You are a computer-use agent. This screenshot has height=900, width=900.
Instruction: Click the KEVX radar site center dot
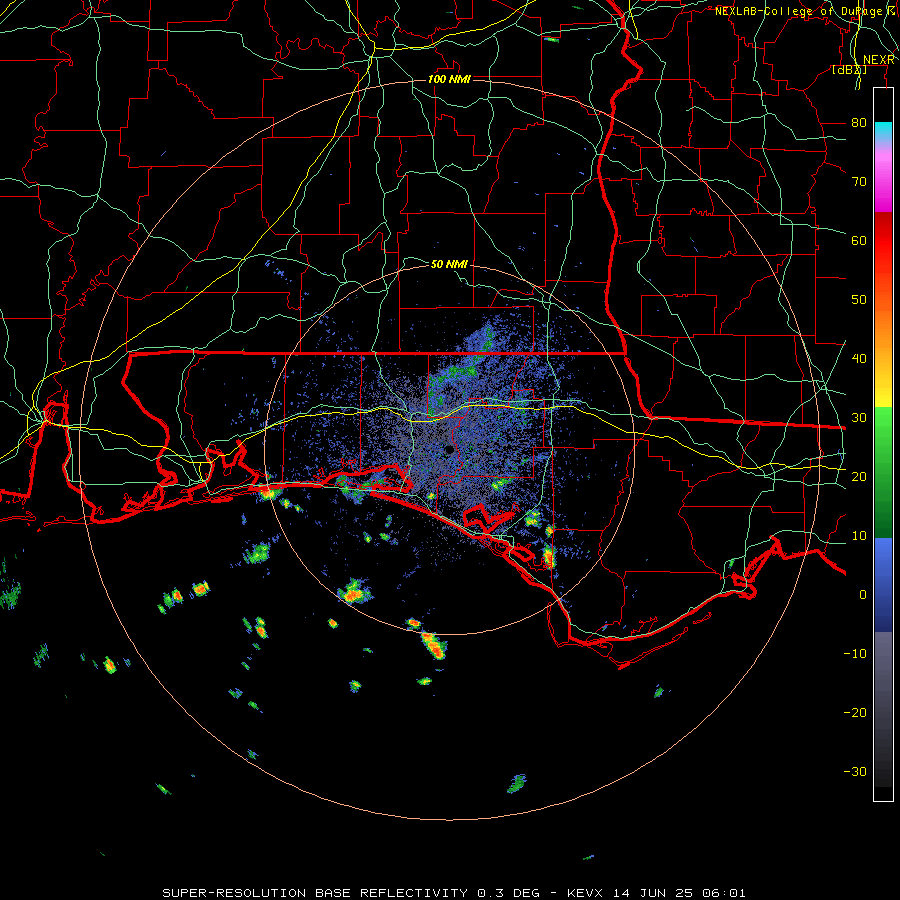coord(449,450)
